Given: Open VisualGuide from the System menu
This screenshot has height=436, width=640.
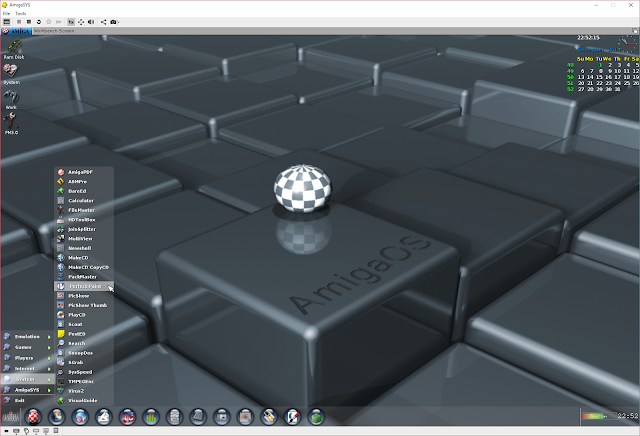Looking at the screenshot, I should (x=84, y=400).
